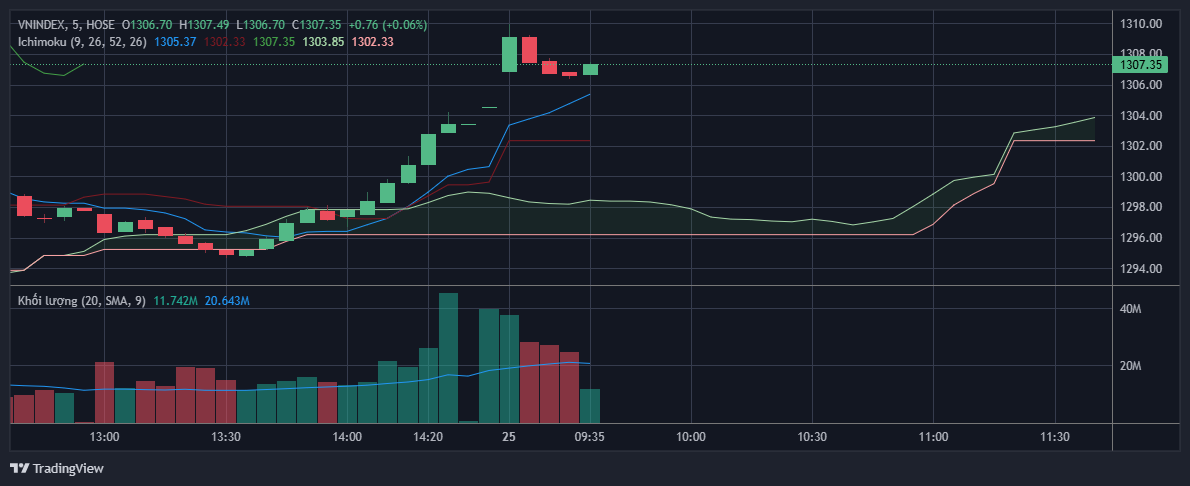Select the 1304.00 price axis label

(1141, 115)
